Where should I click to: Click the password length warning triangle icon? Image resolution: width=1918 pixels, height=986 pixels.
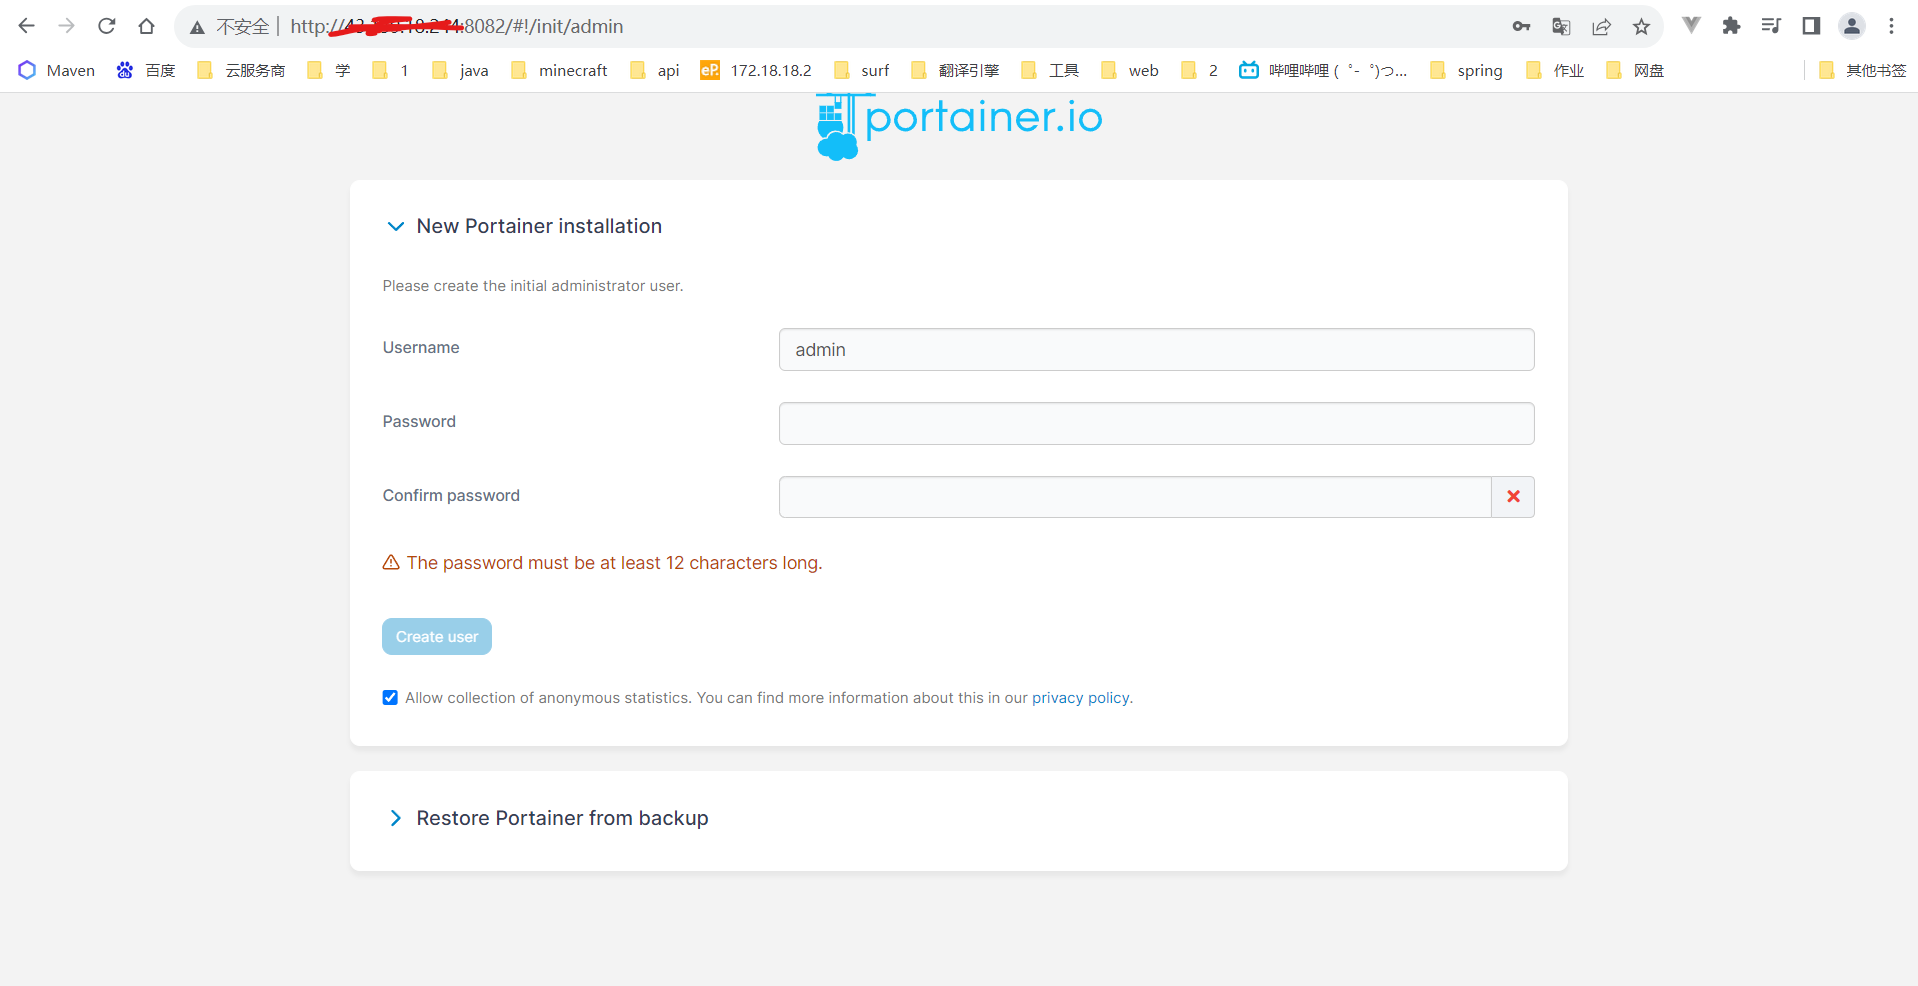(391, 563)
